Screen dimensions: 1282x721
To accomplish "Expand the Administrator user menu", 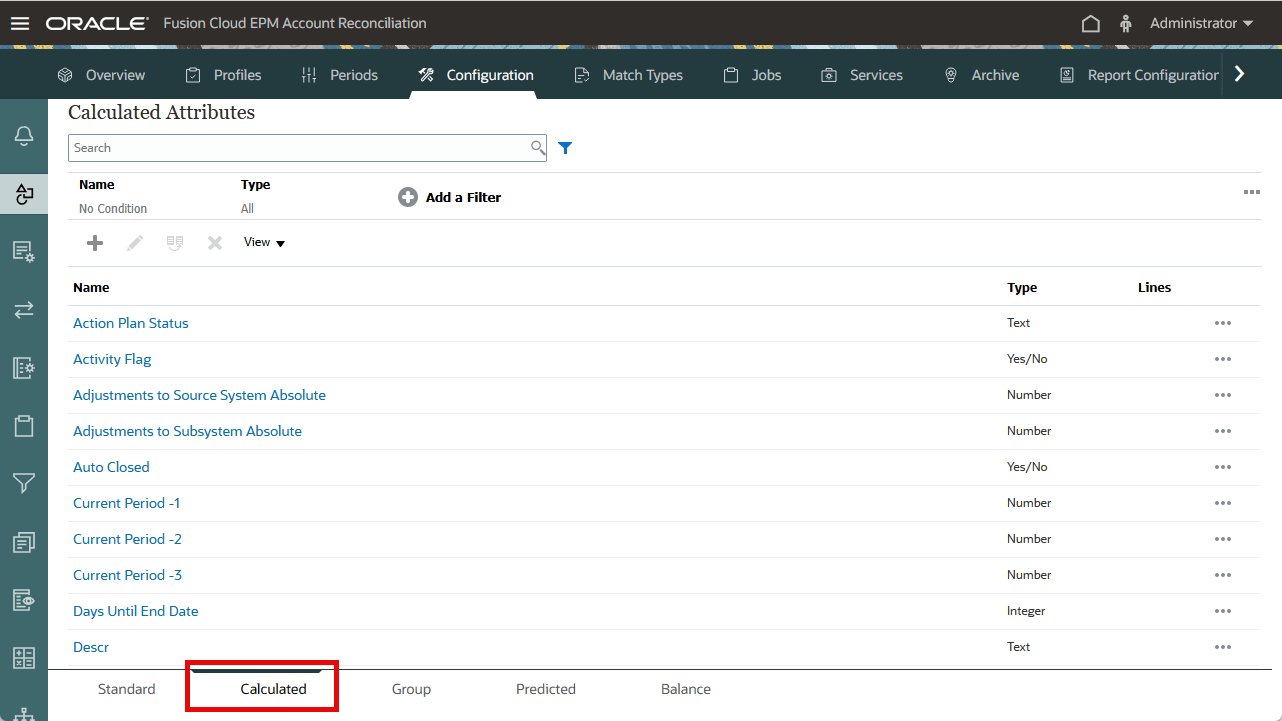I will point(1202,23).
